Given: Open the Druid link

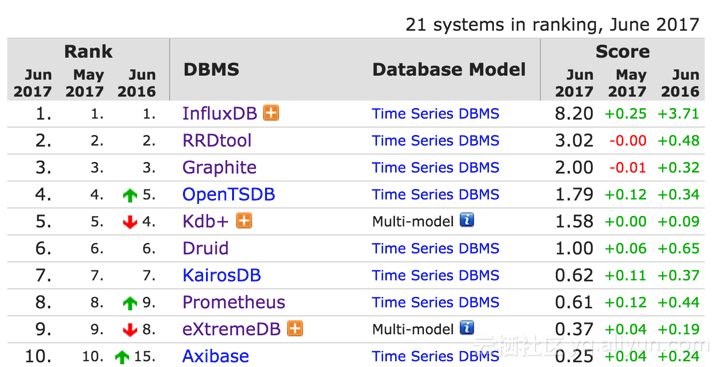Looking at the screenshot, I should (x=205, y=248).
